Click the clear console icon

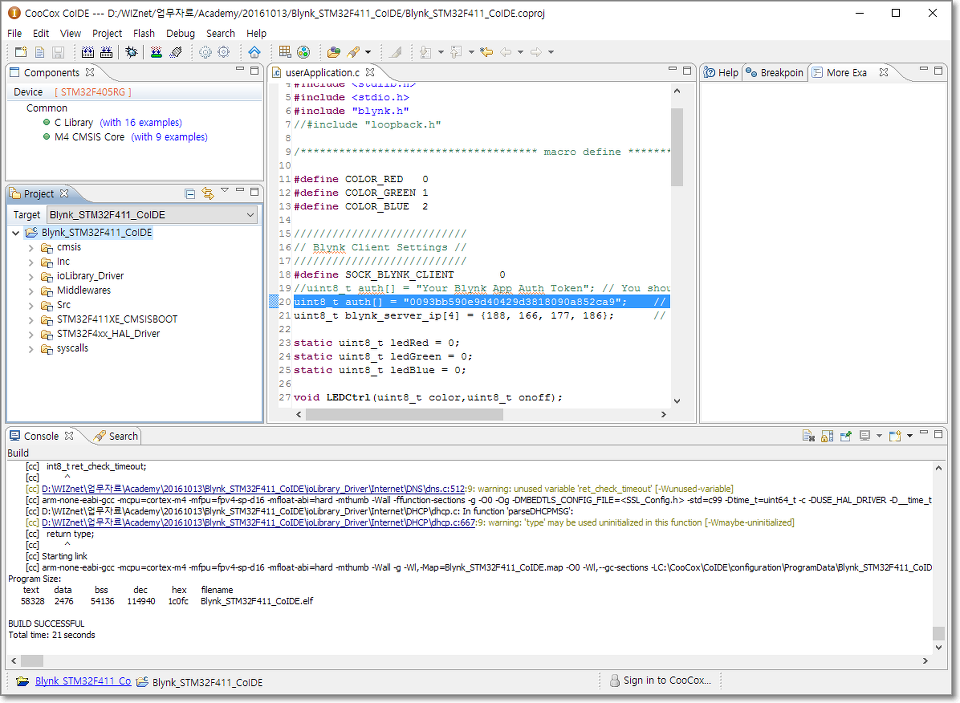pos(808,435)
